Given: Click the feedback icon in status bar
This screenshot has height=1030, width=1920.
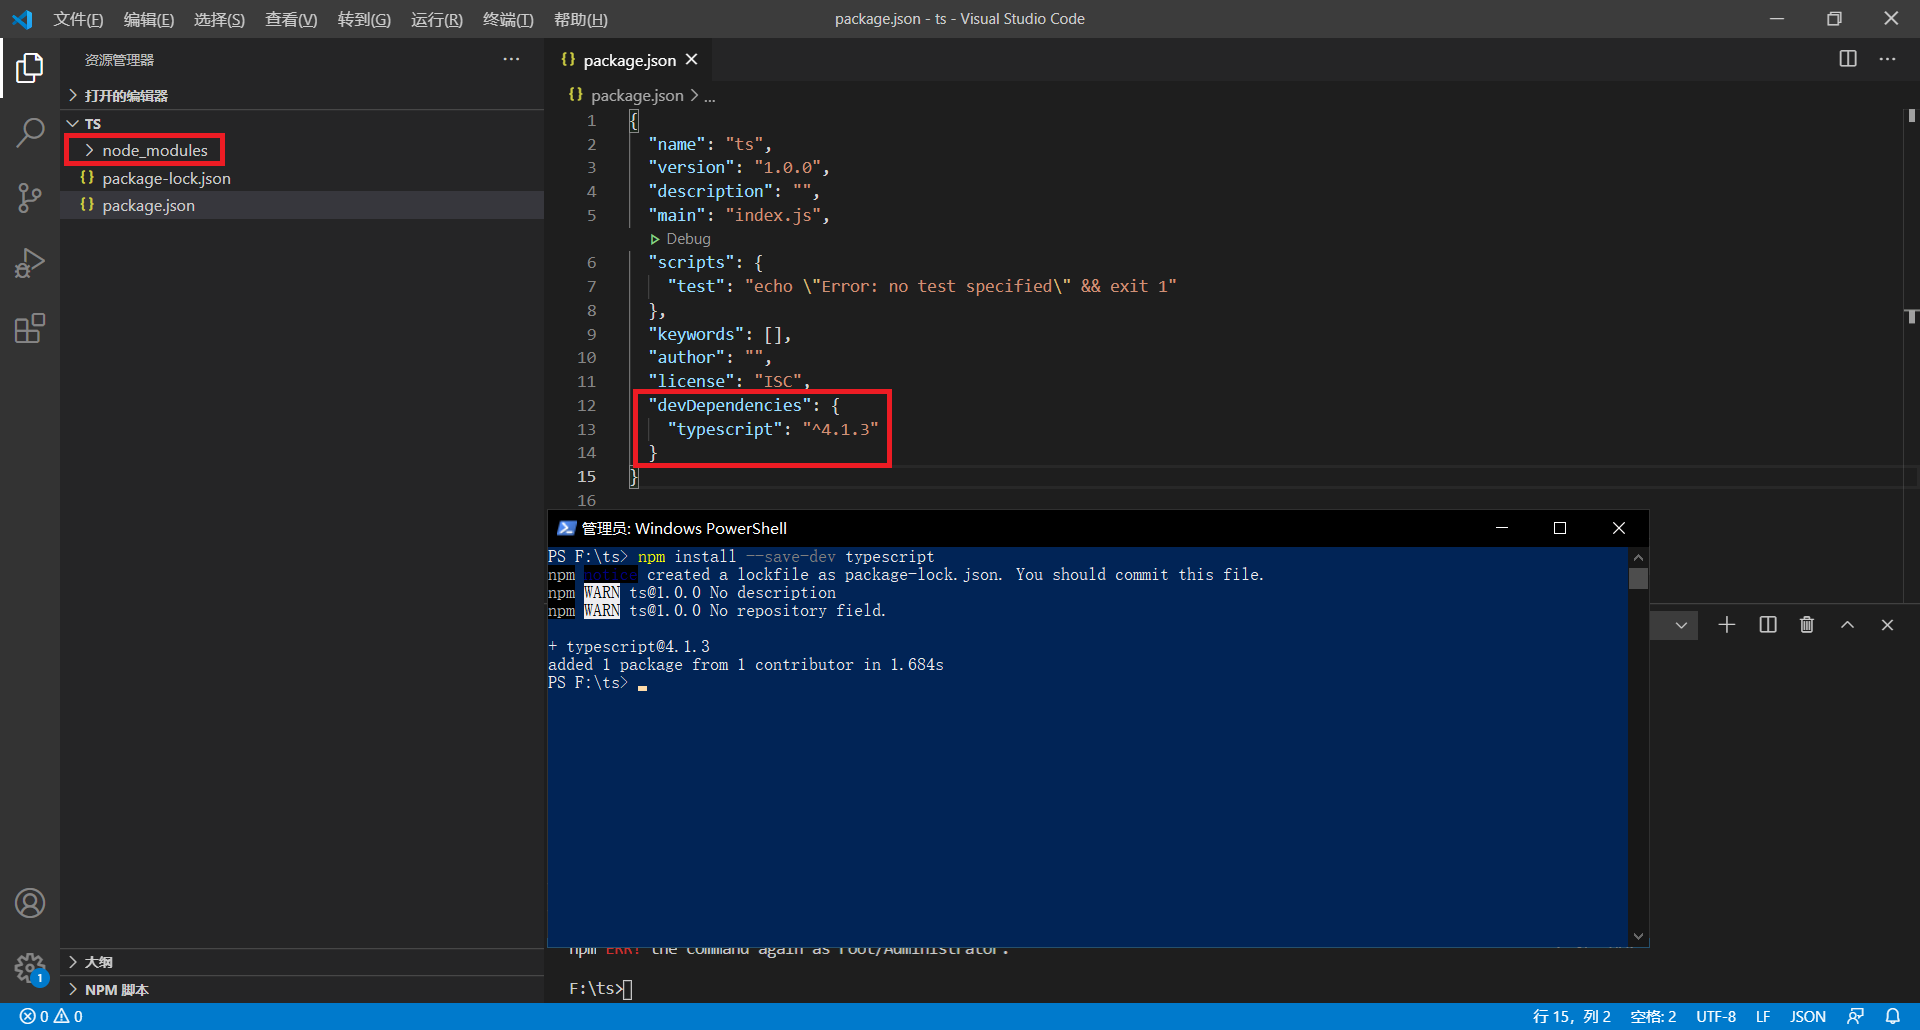Looking at the screenshot, I should (x=1855, y=1016).
